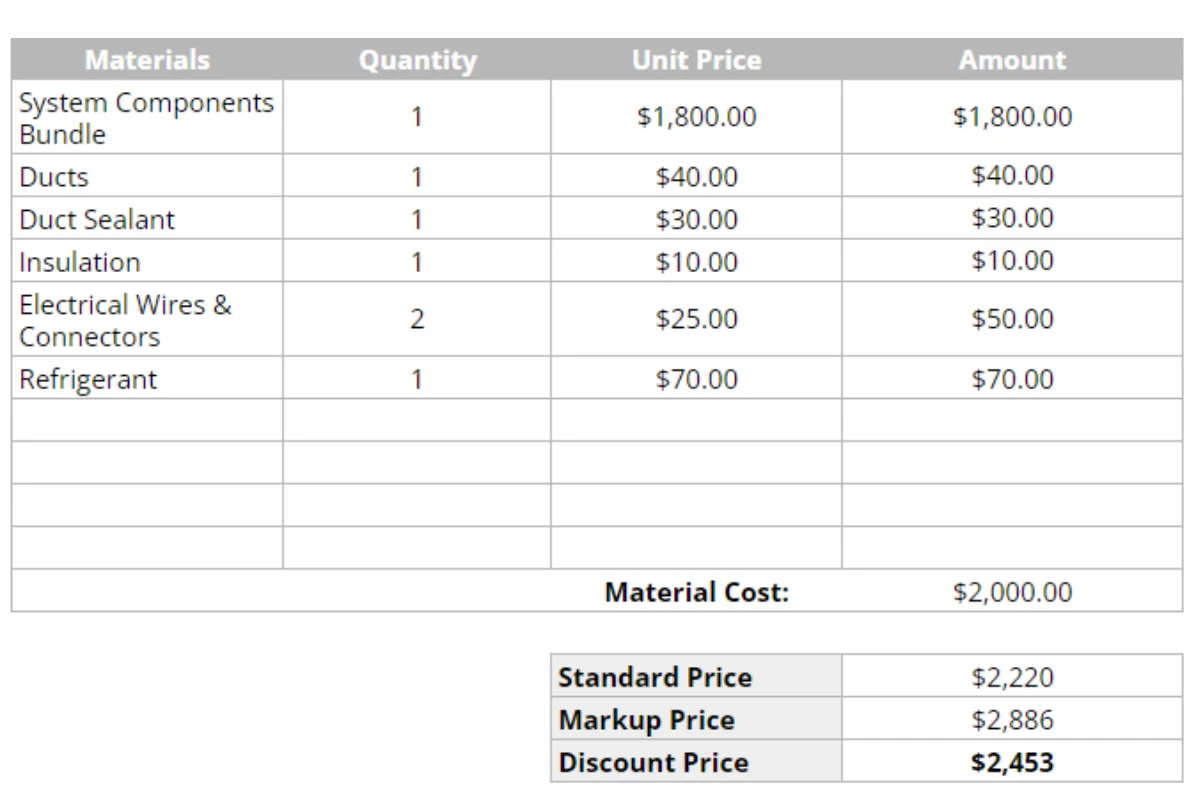Image resolution: width=1201 pixels, height=795 pixels.
Task: Select the Insulation material cell
Action: 80,263
